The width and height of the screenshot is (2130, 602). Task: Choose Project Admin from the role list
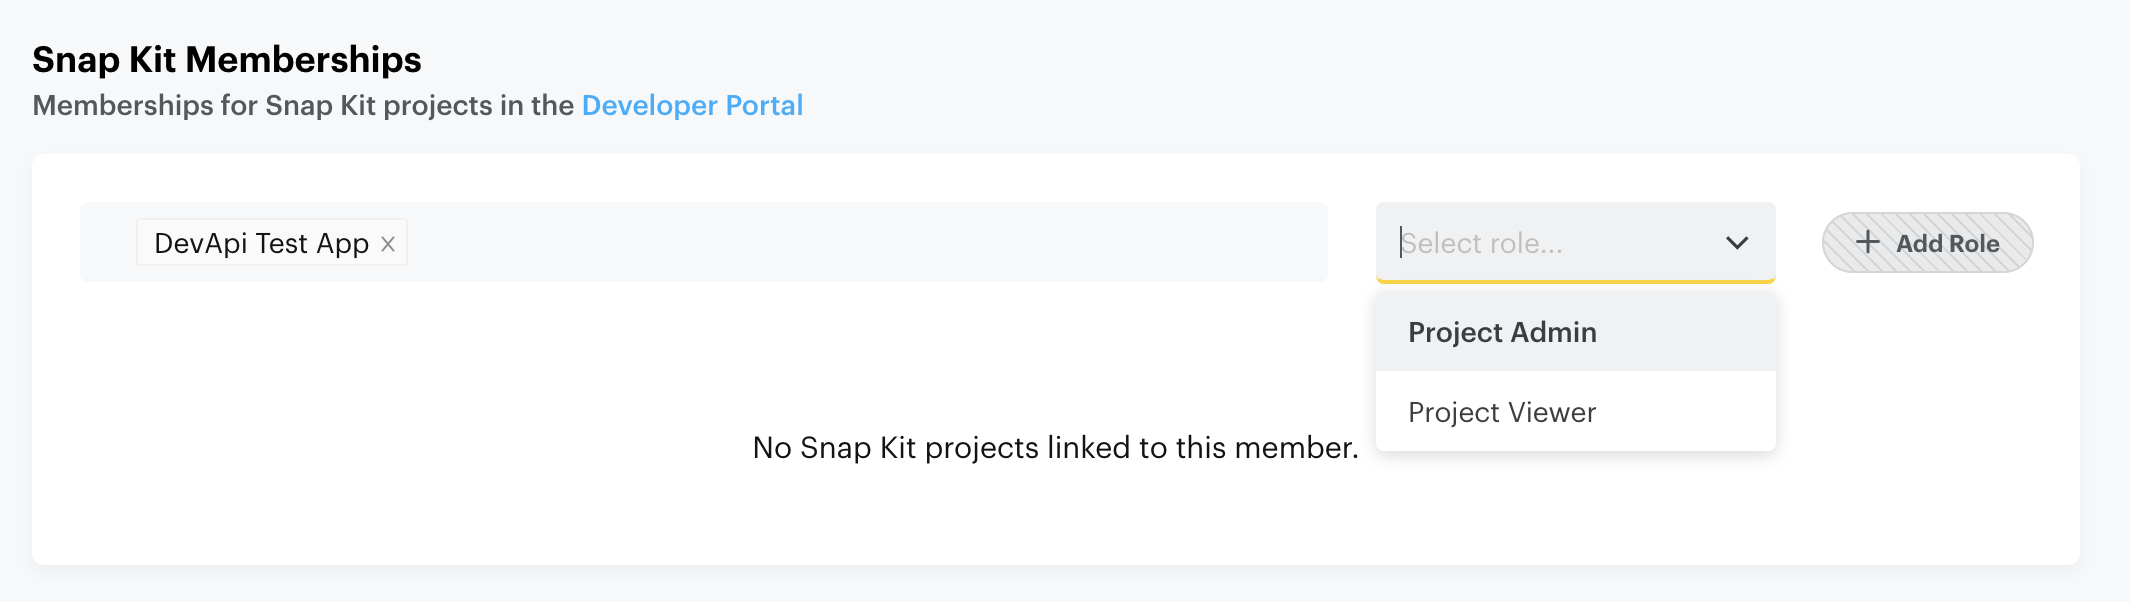click(x=1502, y=332)
